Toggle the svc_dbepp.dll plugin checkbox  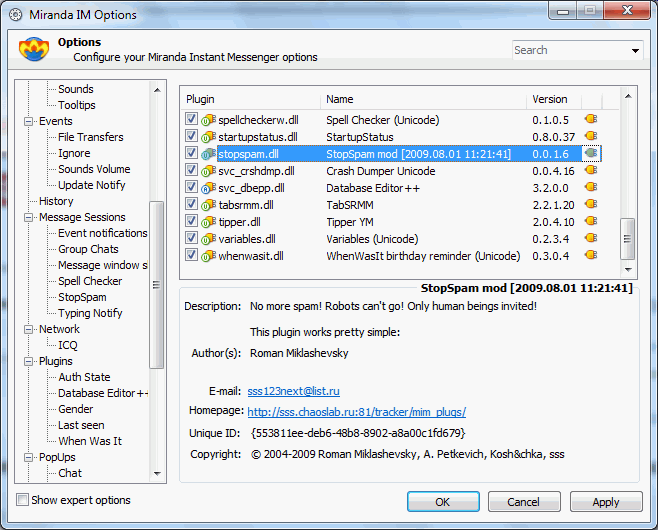tap(191, 187)
